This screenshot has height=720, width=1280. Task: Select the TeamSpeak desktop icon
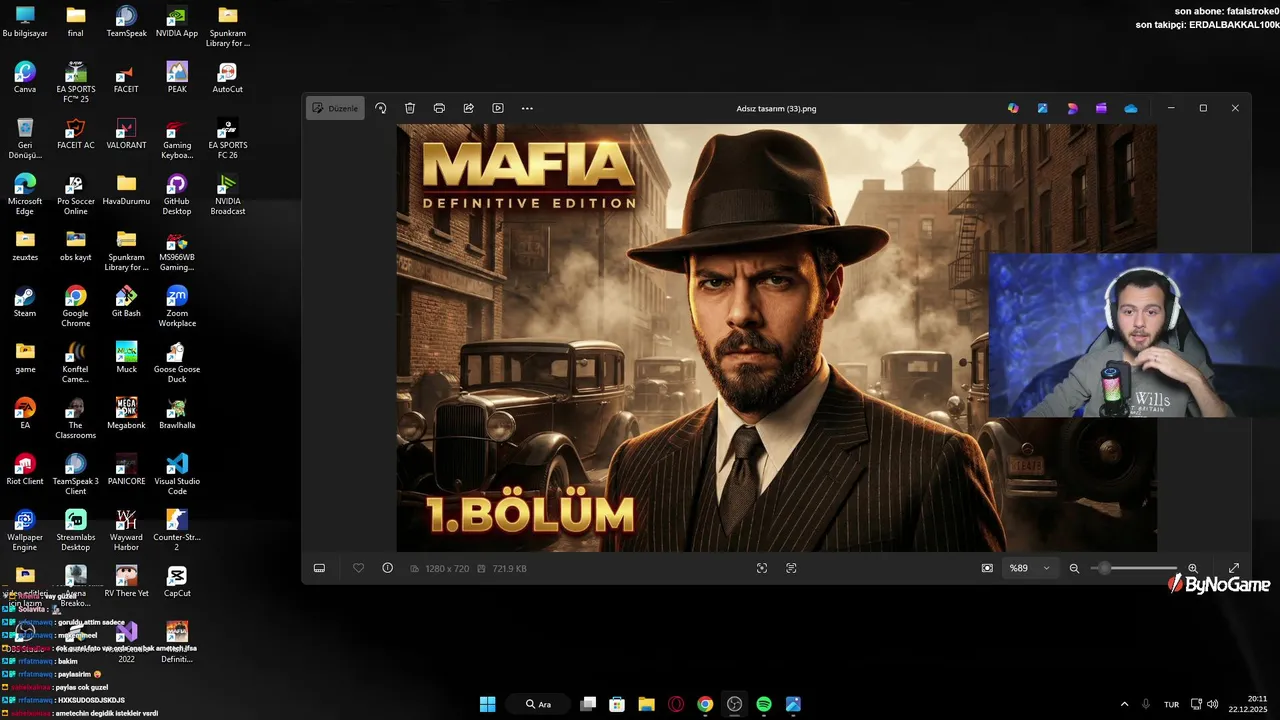pyautogui.click(x=126, y=22)
